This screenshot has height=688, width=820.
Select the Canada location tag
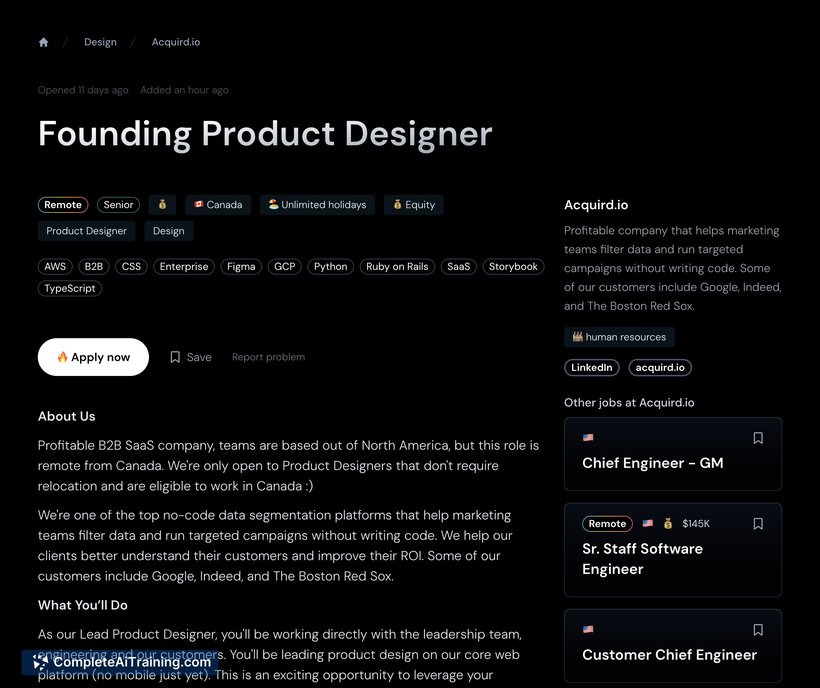tap(218, 205)
